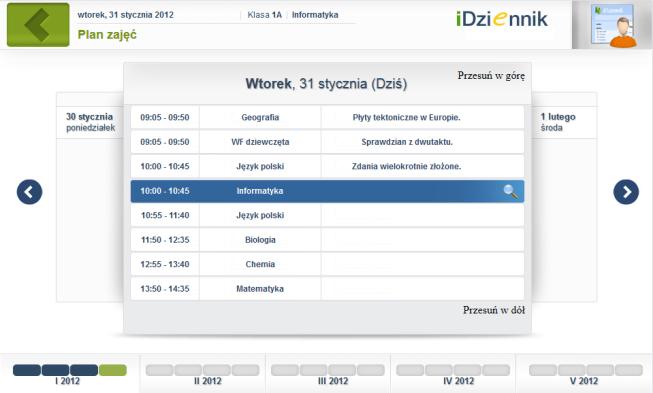
Task: Click the magnifier icon in Informatyka row
Action: 511,192
